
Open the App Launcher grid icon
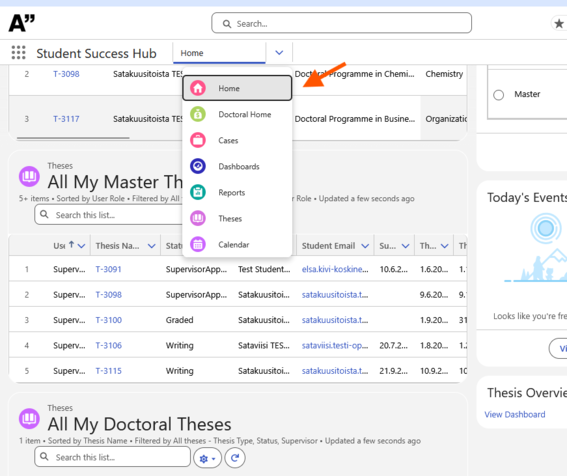pos(18,52)
